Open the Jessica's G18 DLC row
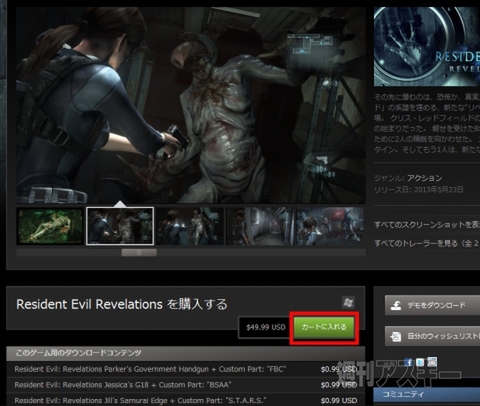The image size is (480, 406). pyautogui.click(x=186, y=385)
